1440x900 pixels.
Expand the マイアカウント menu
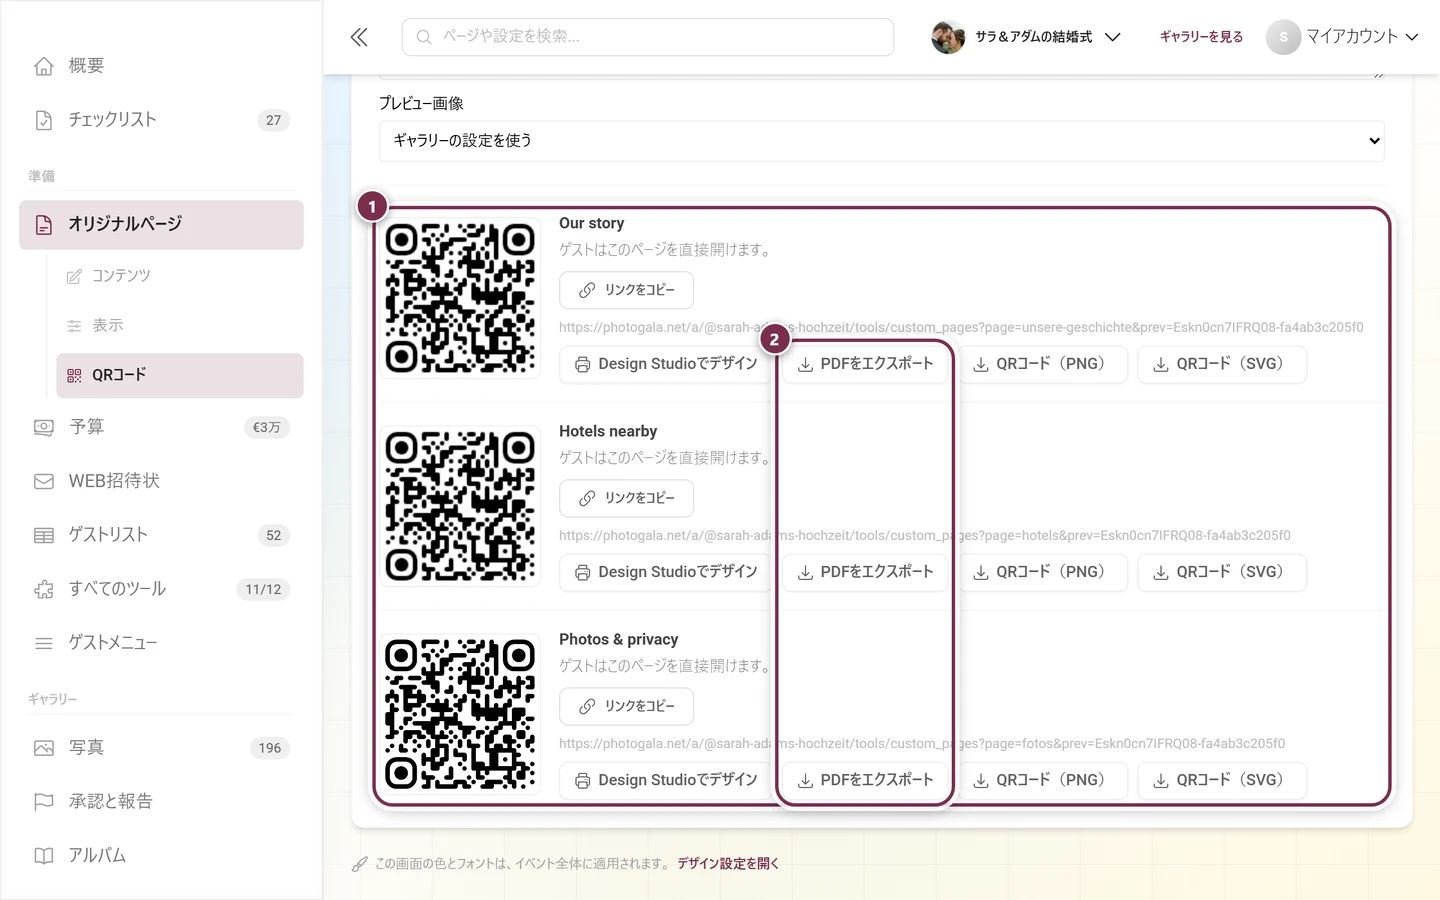click(1343, 37)
